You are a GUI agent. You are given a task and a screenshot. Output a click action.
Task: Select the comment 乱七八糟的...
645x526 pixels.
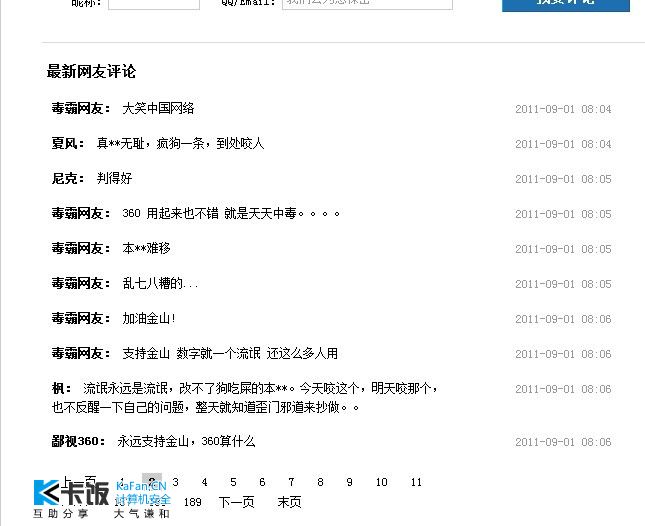click(x=160, y=283)
